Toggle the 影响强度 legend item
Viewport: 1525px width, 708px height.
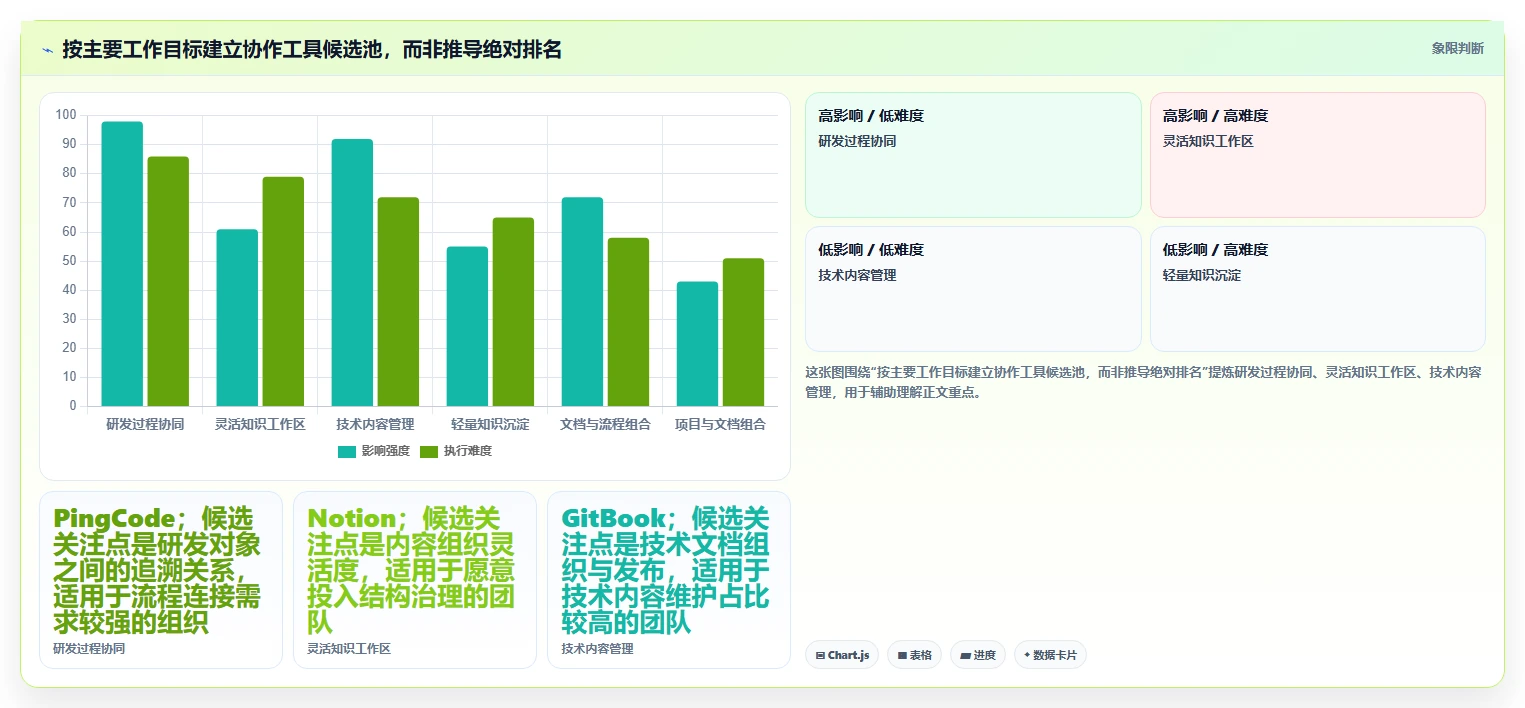pos(374,451)
